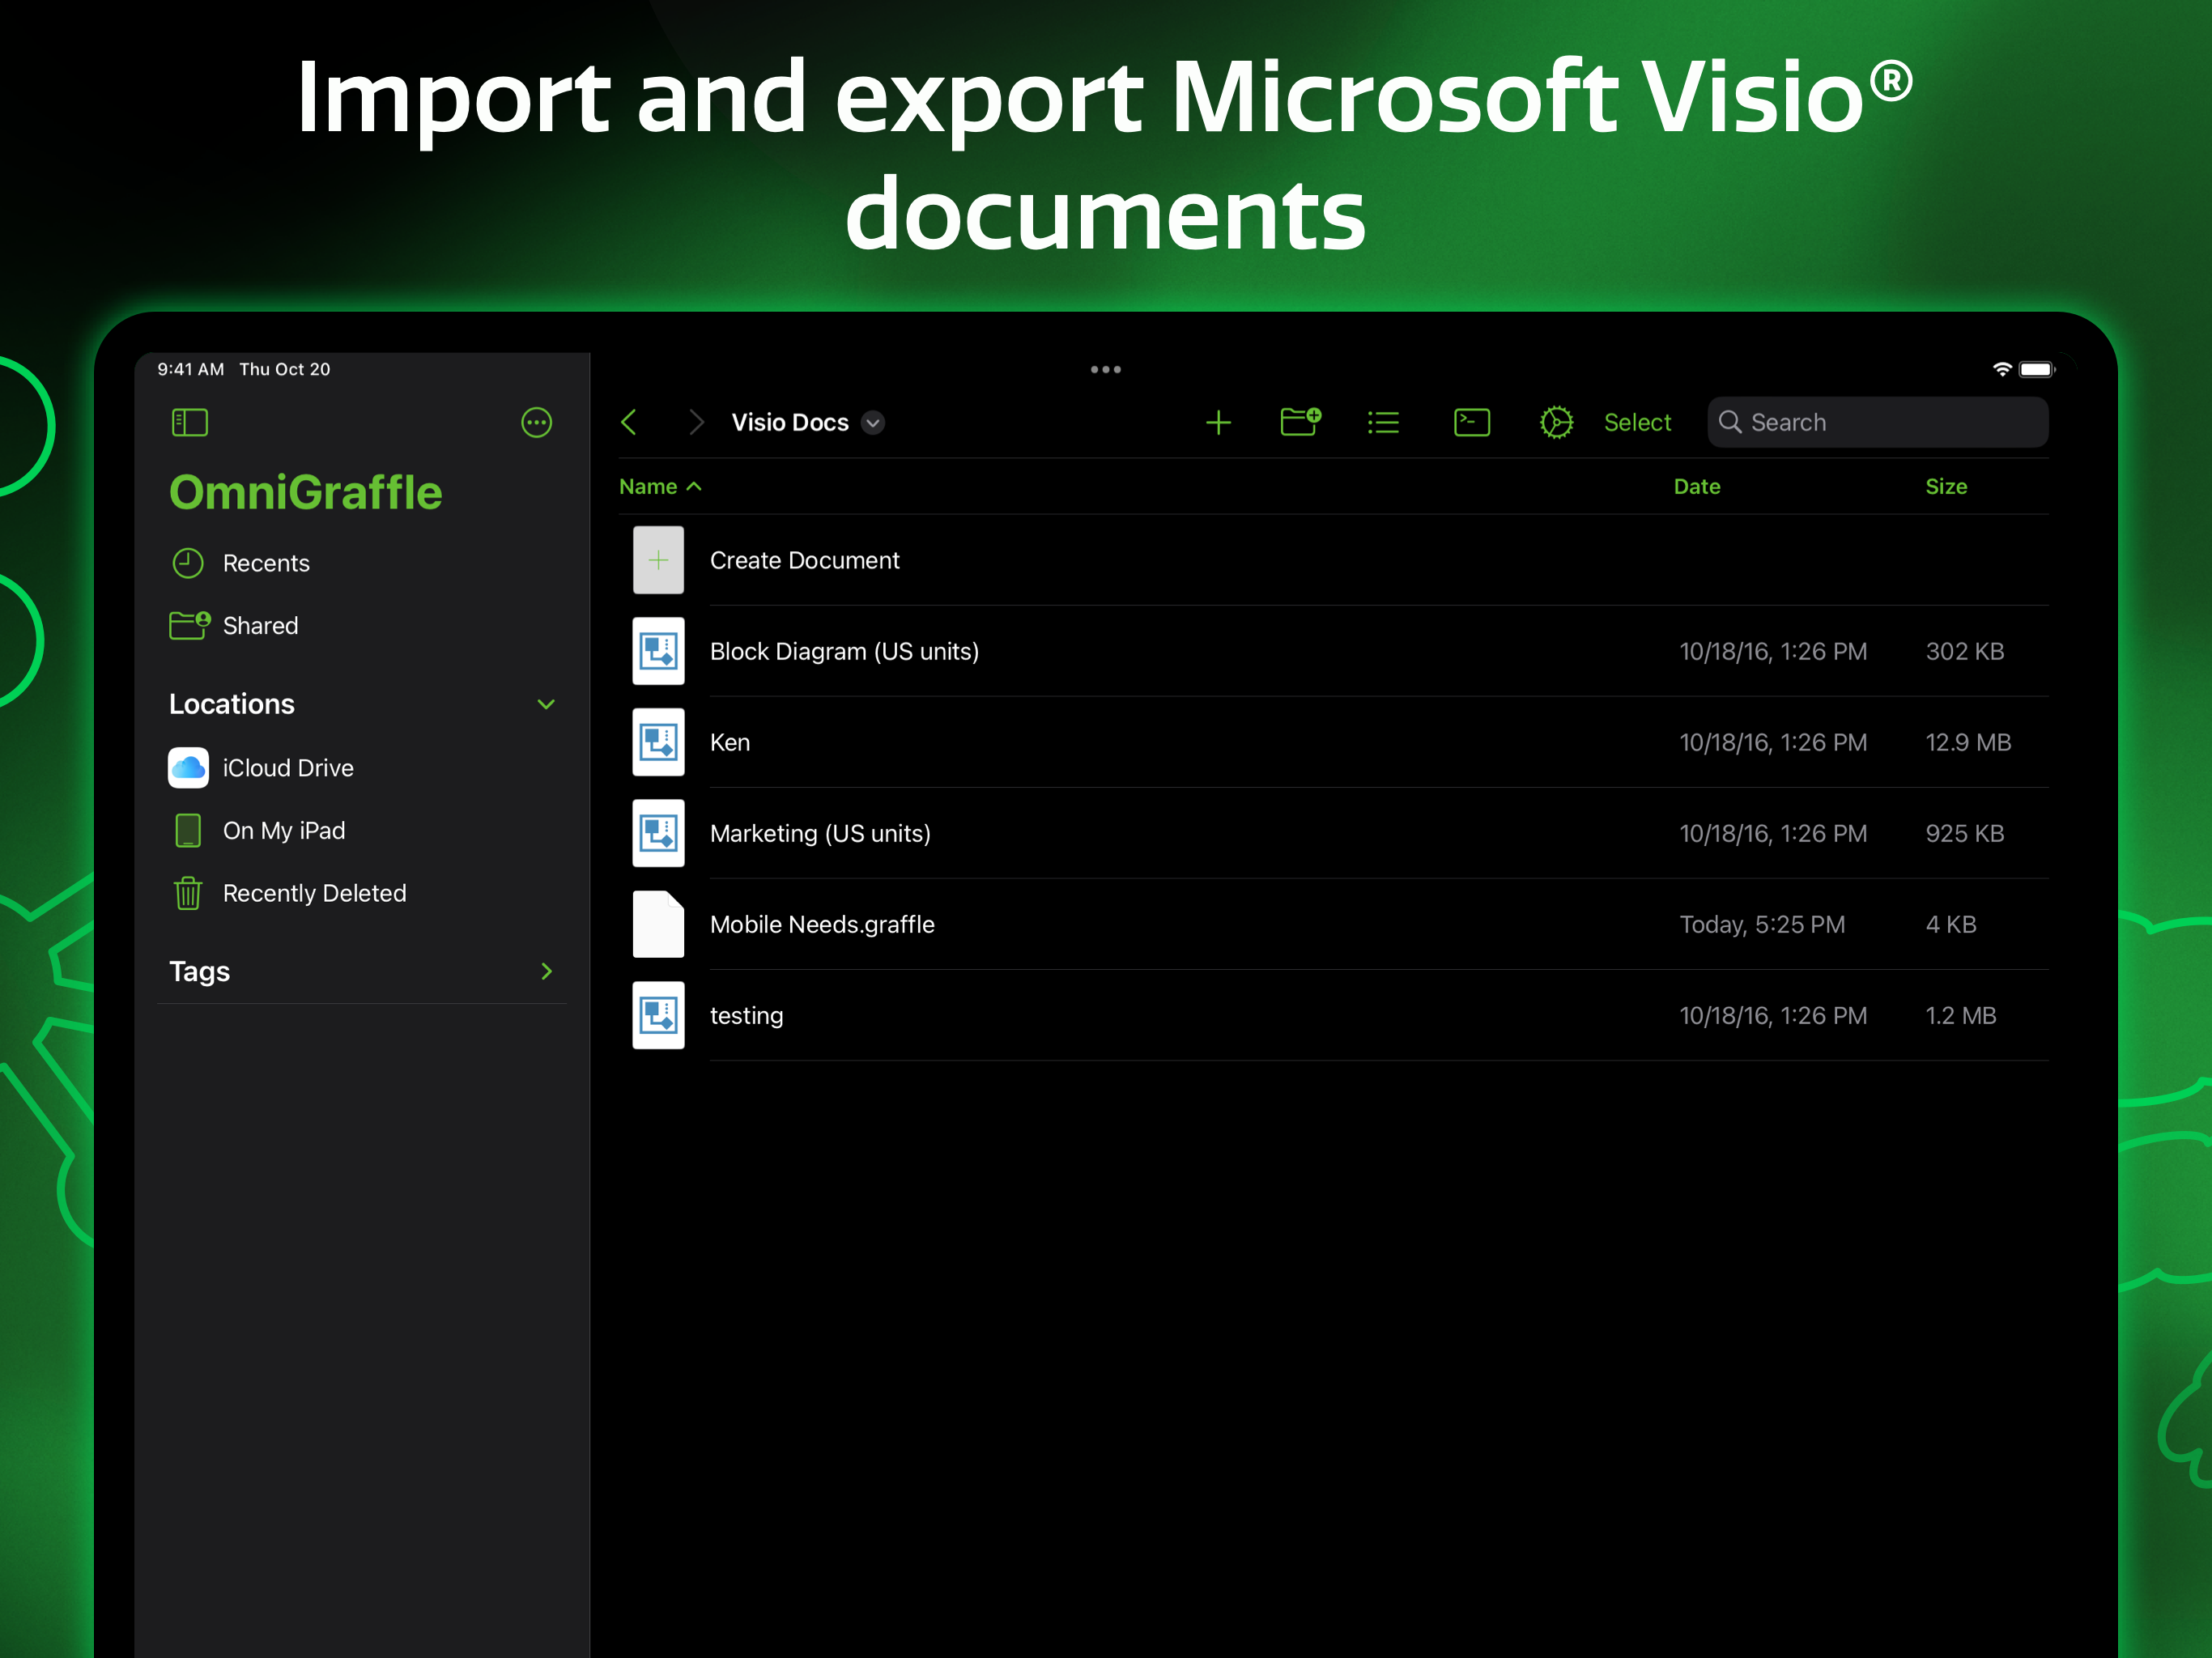Click the OmniGraffle sidebar title
Viewport: 2212px width, 1658px height.
[306, 492]
